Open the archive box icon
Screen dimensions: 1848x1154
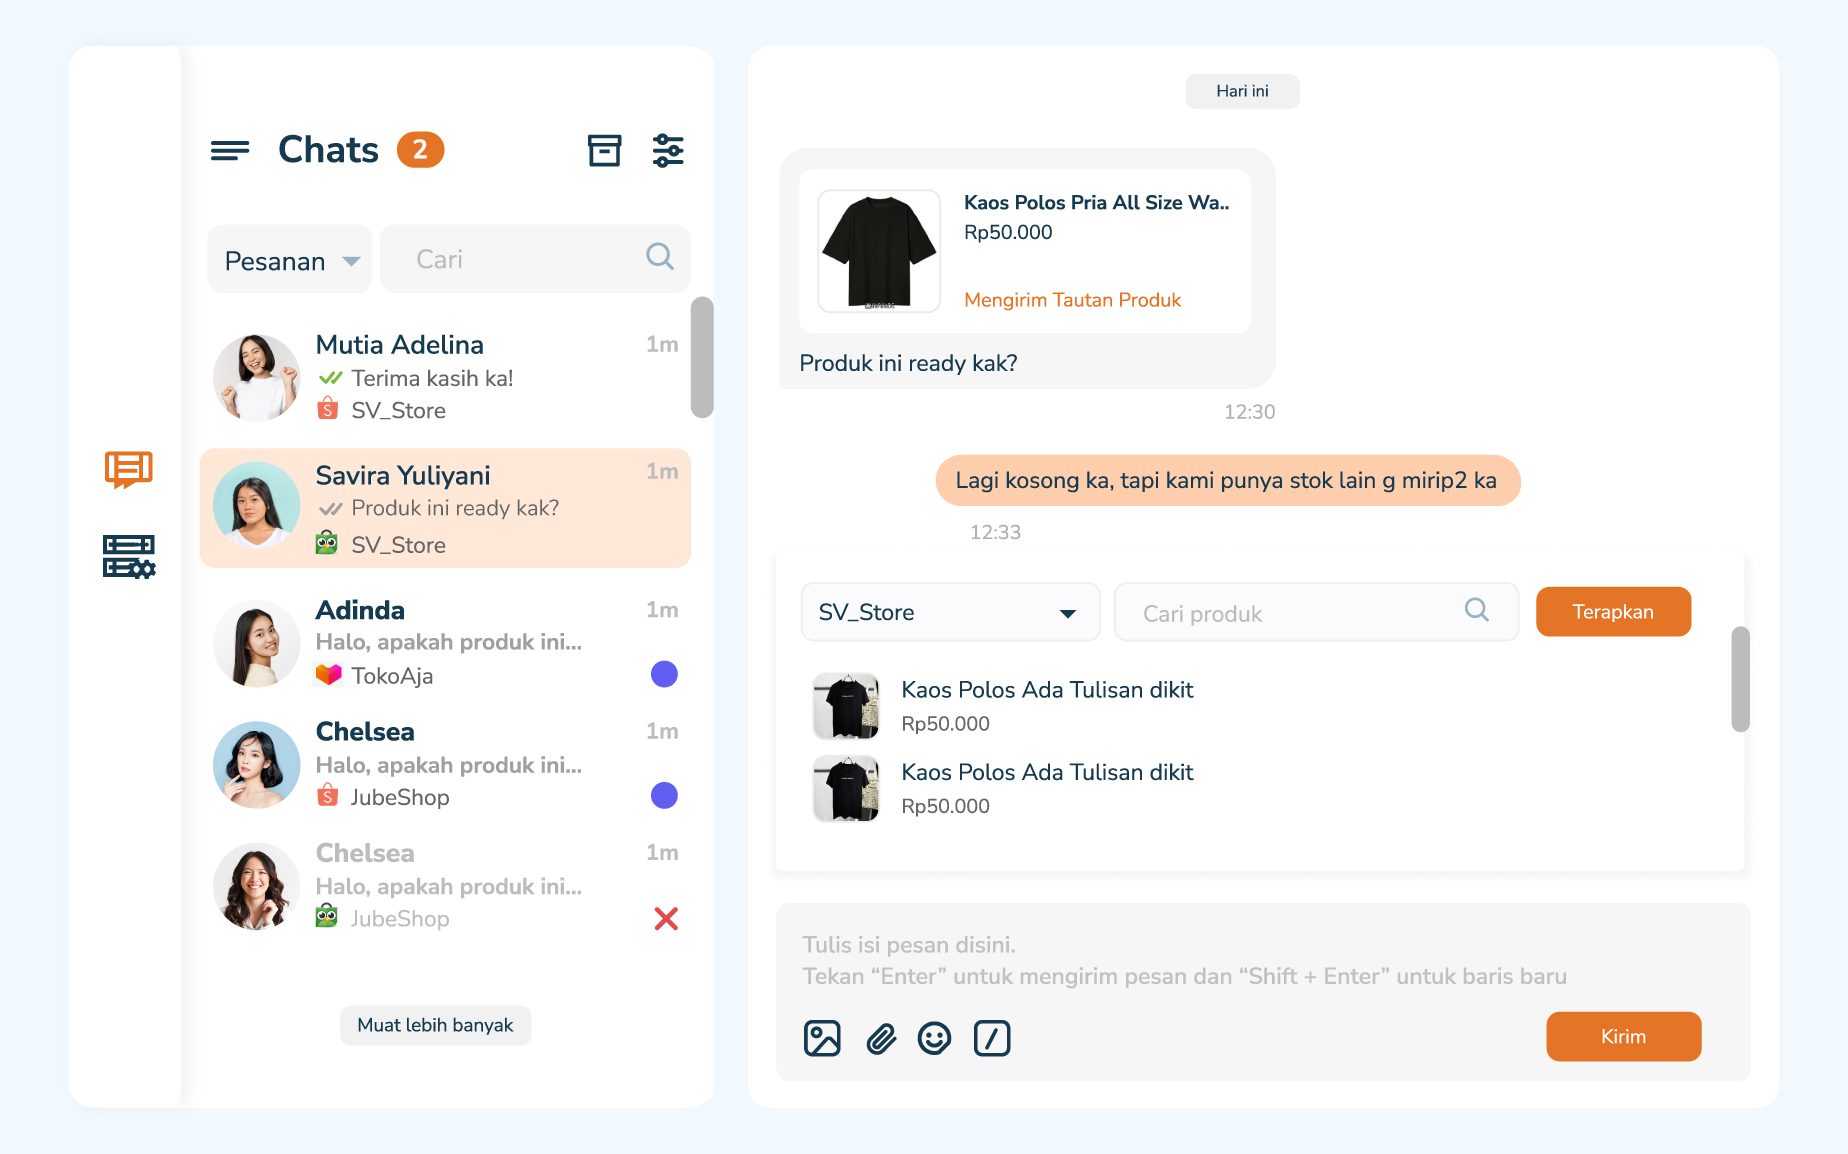click(x=604, y=151)
